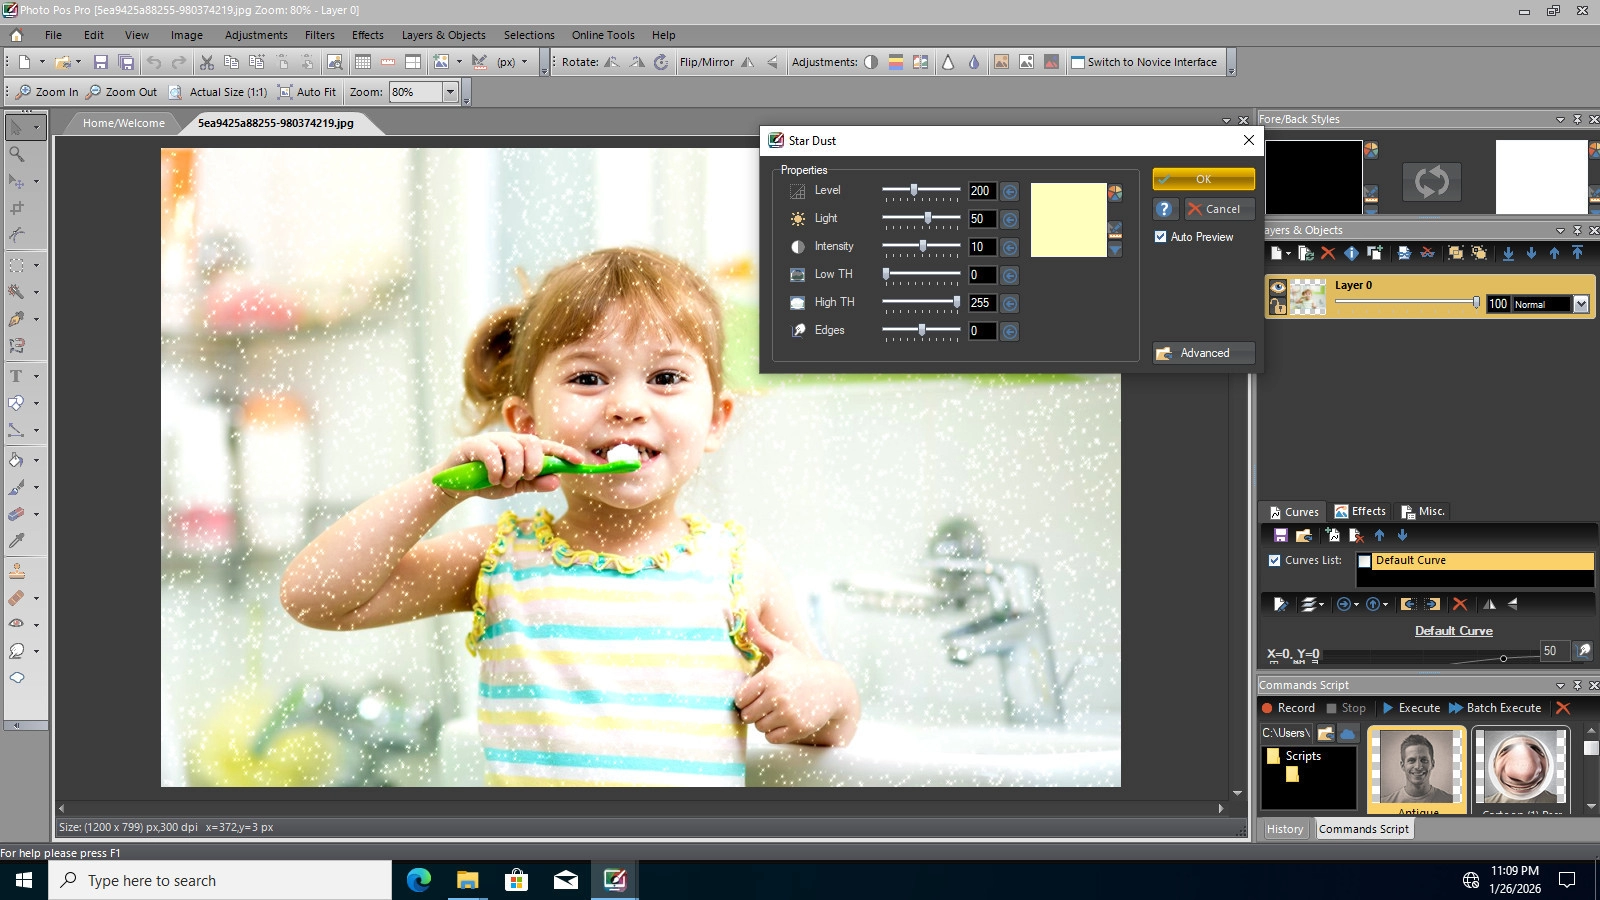Open the color picker wheel beside the yellow swatch
The height and width of the screenshot is (900, 1600).
tap(1115, 193)
